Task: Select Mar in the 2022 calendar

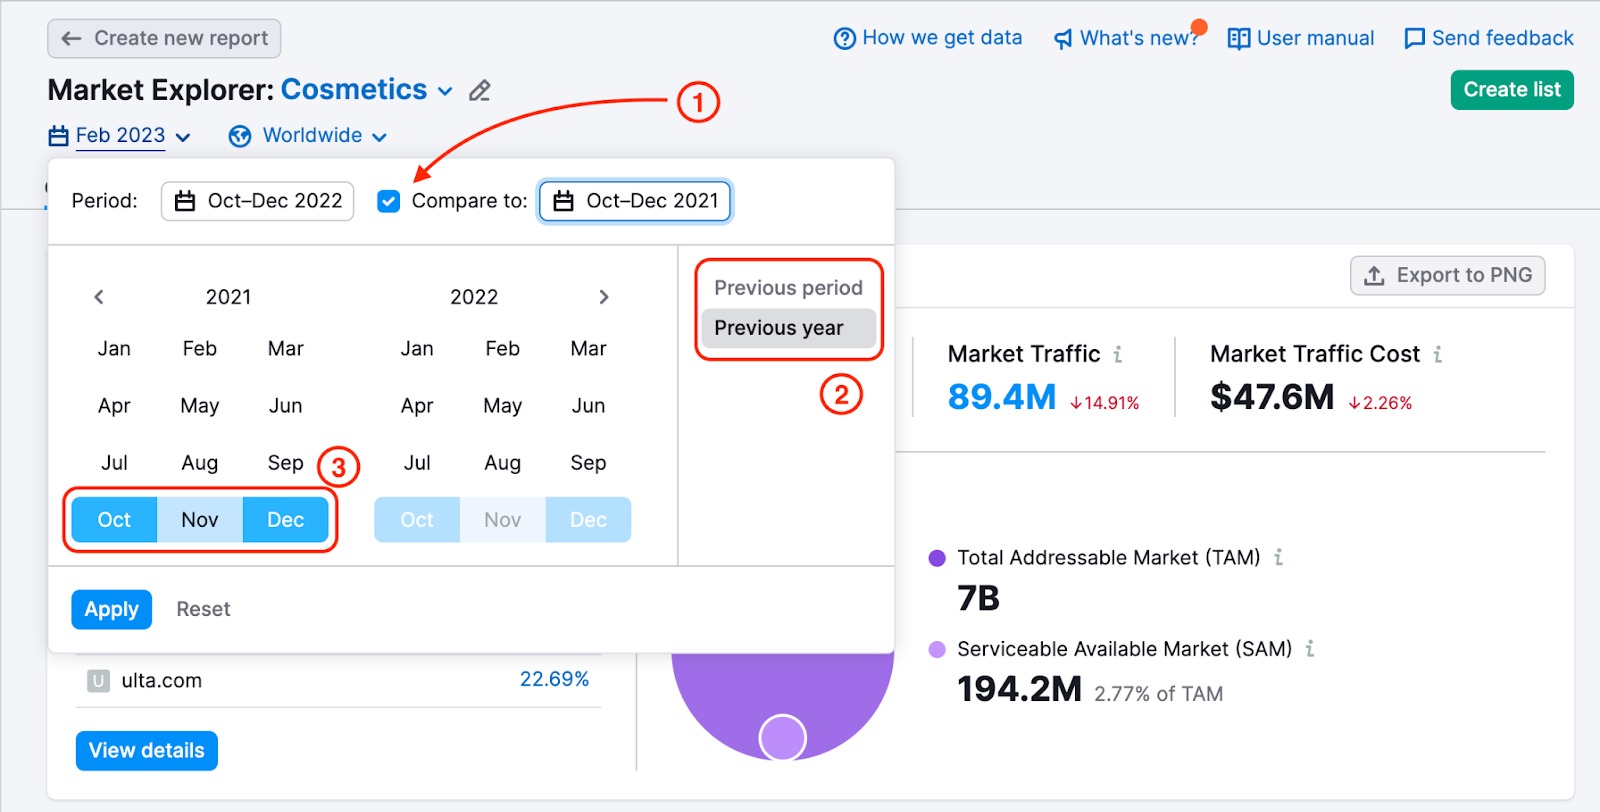Action: pyautogui.click(x=589, y=349)
